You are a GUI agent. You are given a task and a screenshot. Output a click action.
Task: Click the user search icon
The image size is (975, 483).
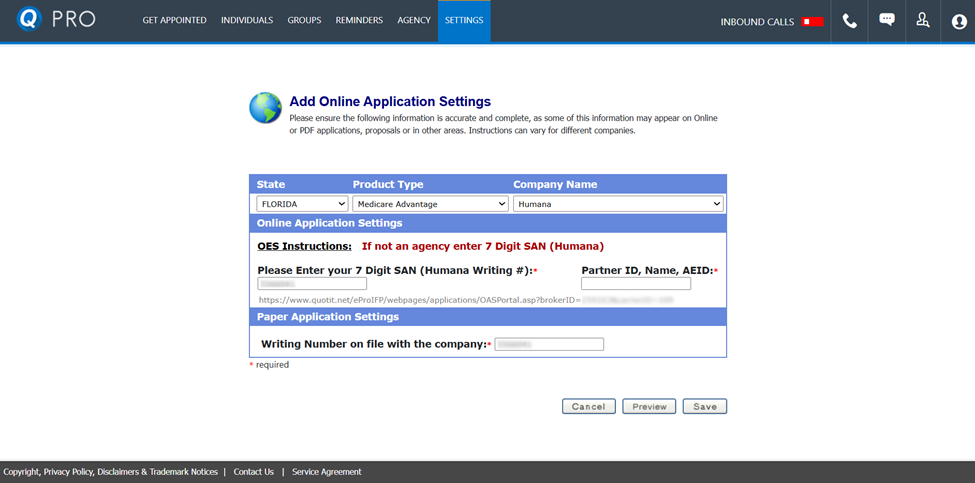click(x=923, y=21)
